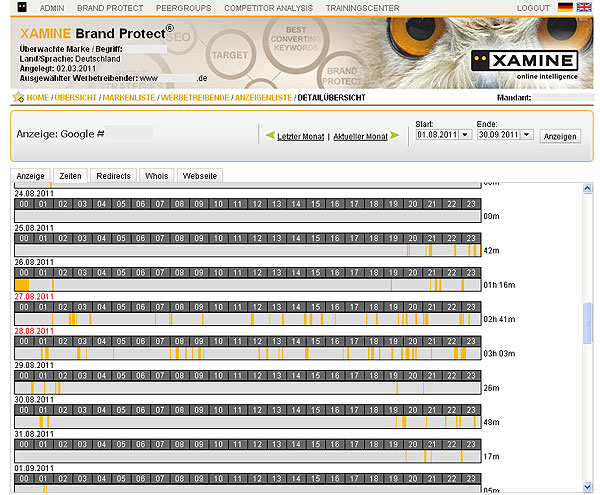Image resolution: width=600 pixels, height=495 pixels.
Task: Open the TRAININGSCENTER menu
Action: (363, 8)
